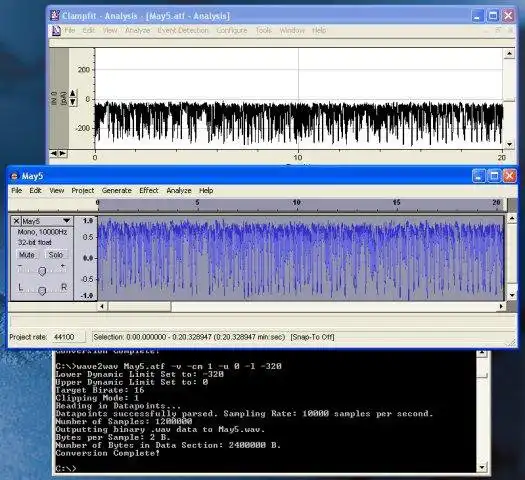Open Event Detection menu in Clampfit
Screen dimensions: 525x480
(183, 30)
